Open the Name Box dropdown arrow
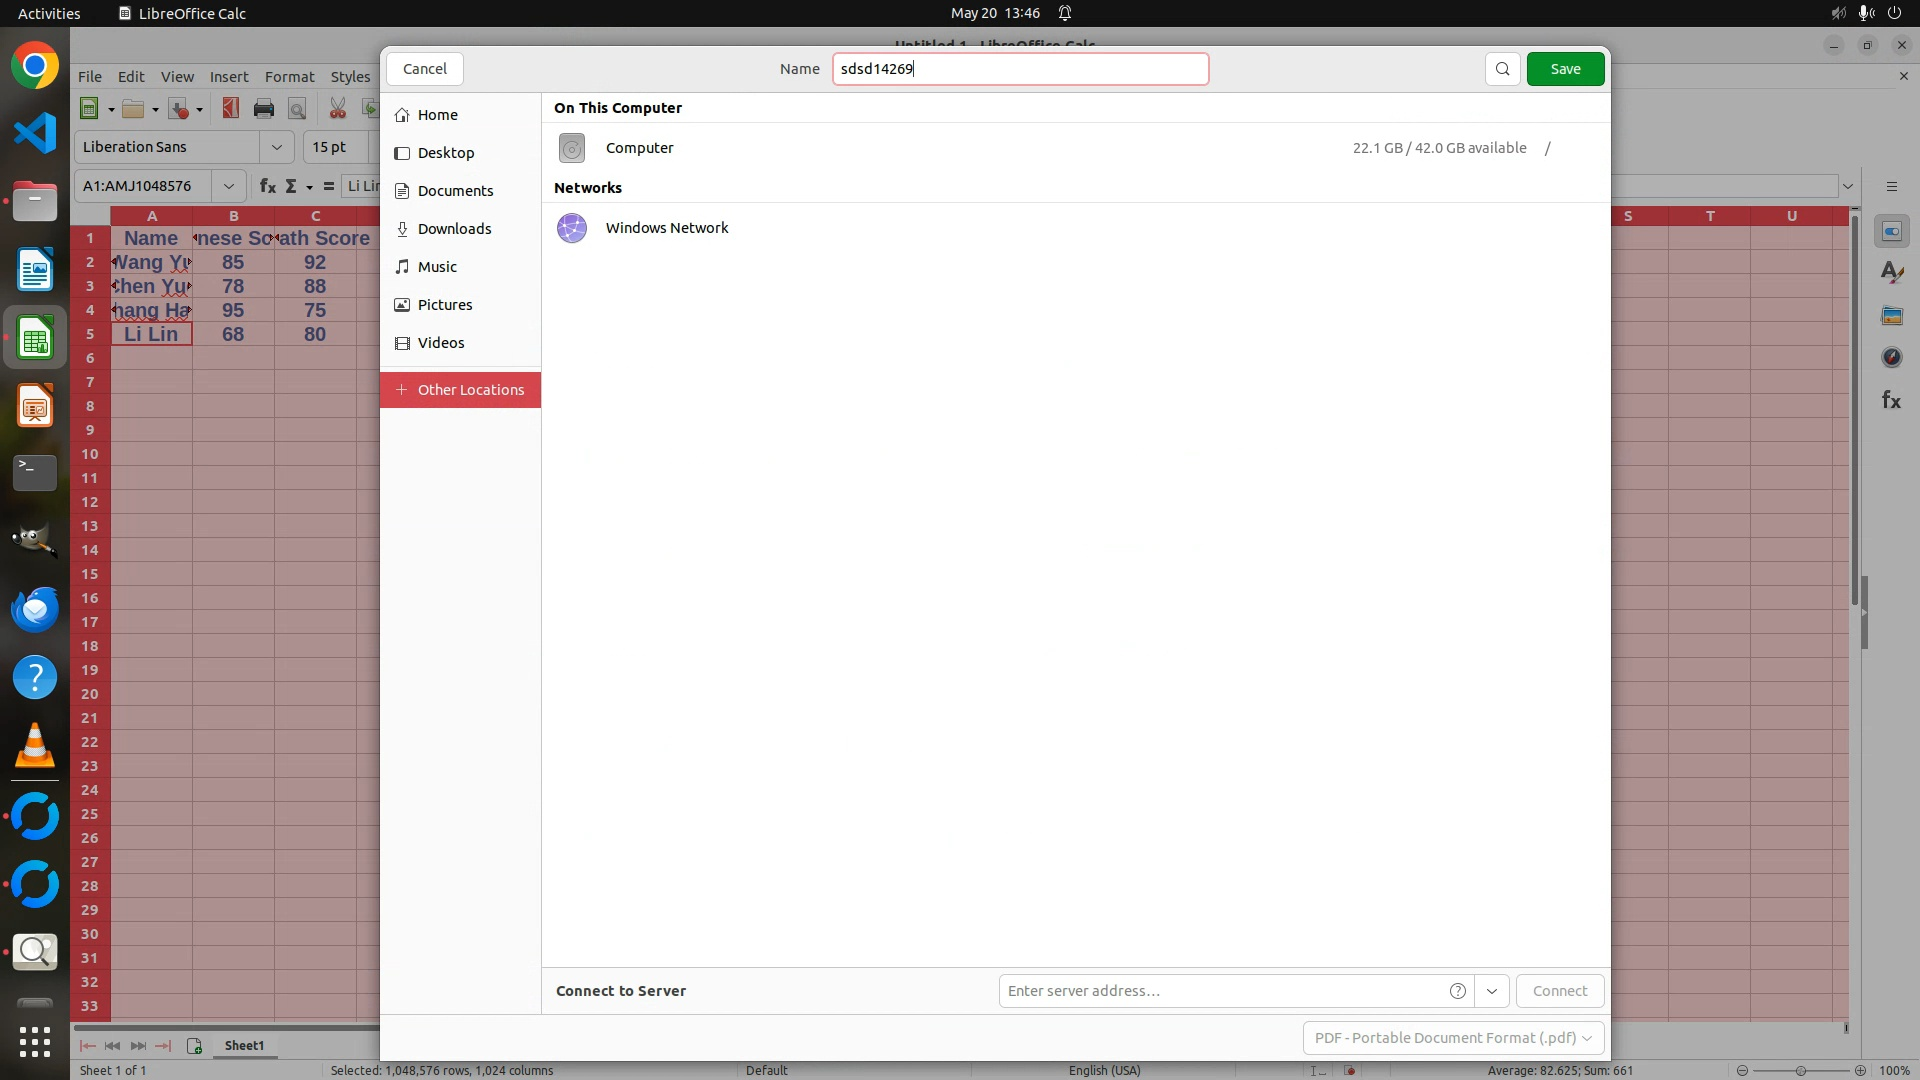Viewport: 1920px width, 1080px height. tap(229, 186)
